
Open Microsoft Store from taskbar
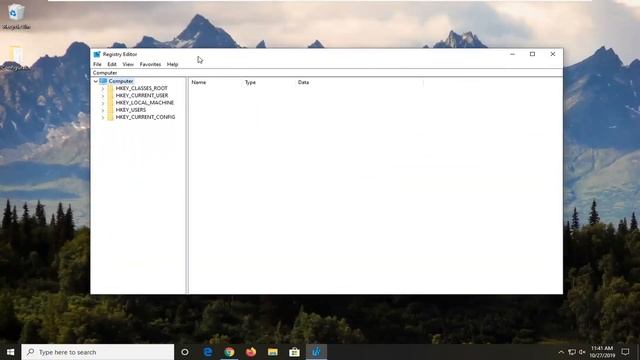coord(294,352)
